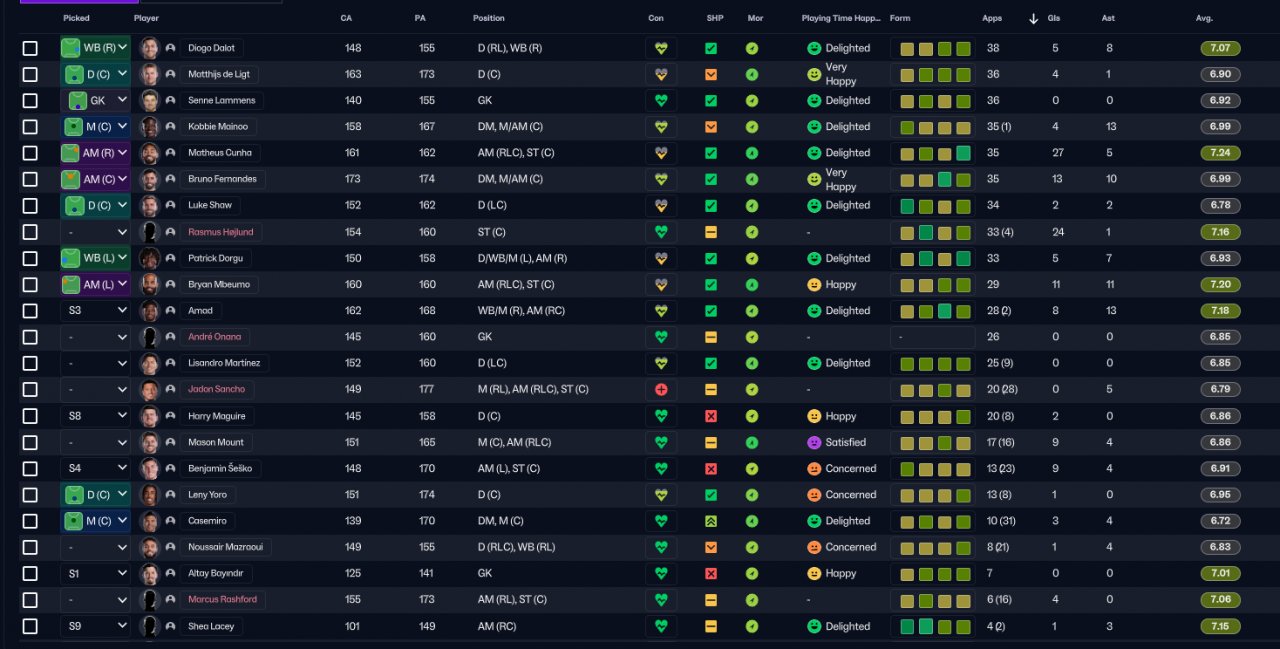Image resolution: width=1280 pixels, height=649 pixels.
Task: Click Matthijs de Ligt's orange match sharpness icon
Action: (x=711, y=74)
